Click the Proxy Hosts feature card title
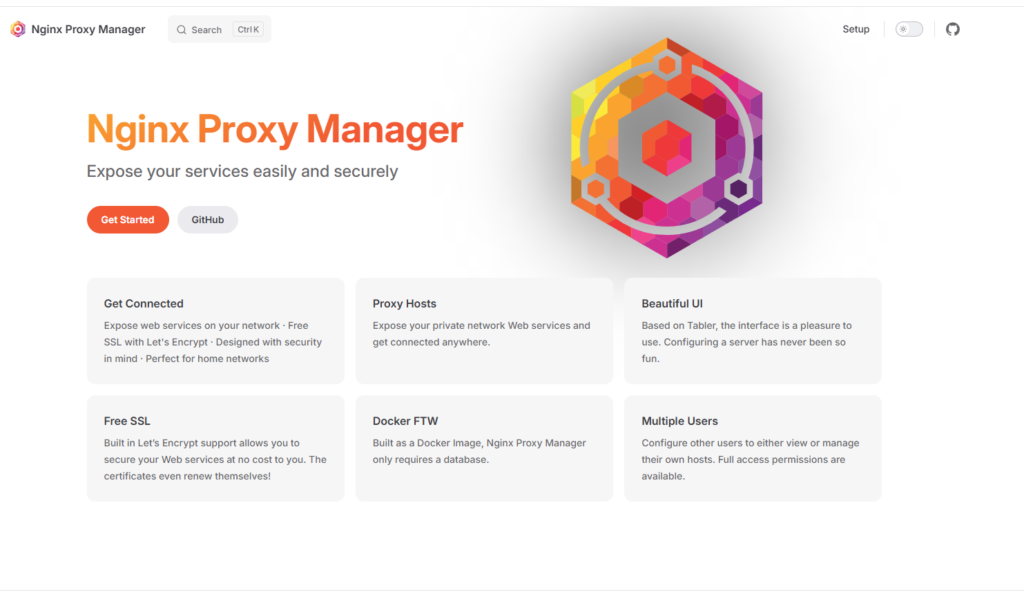 [404, 304]
